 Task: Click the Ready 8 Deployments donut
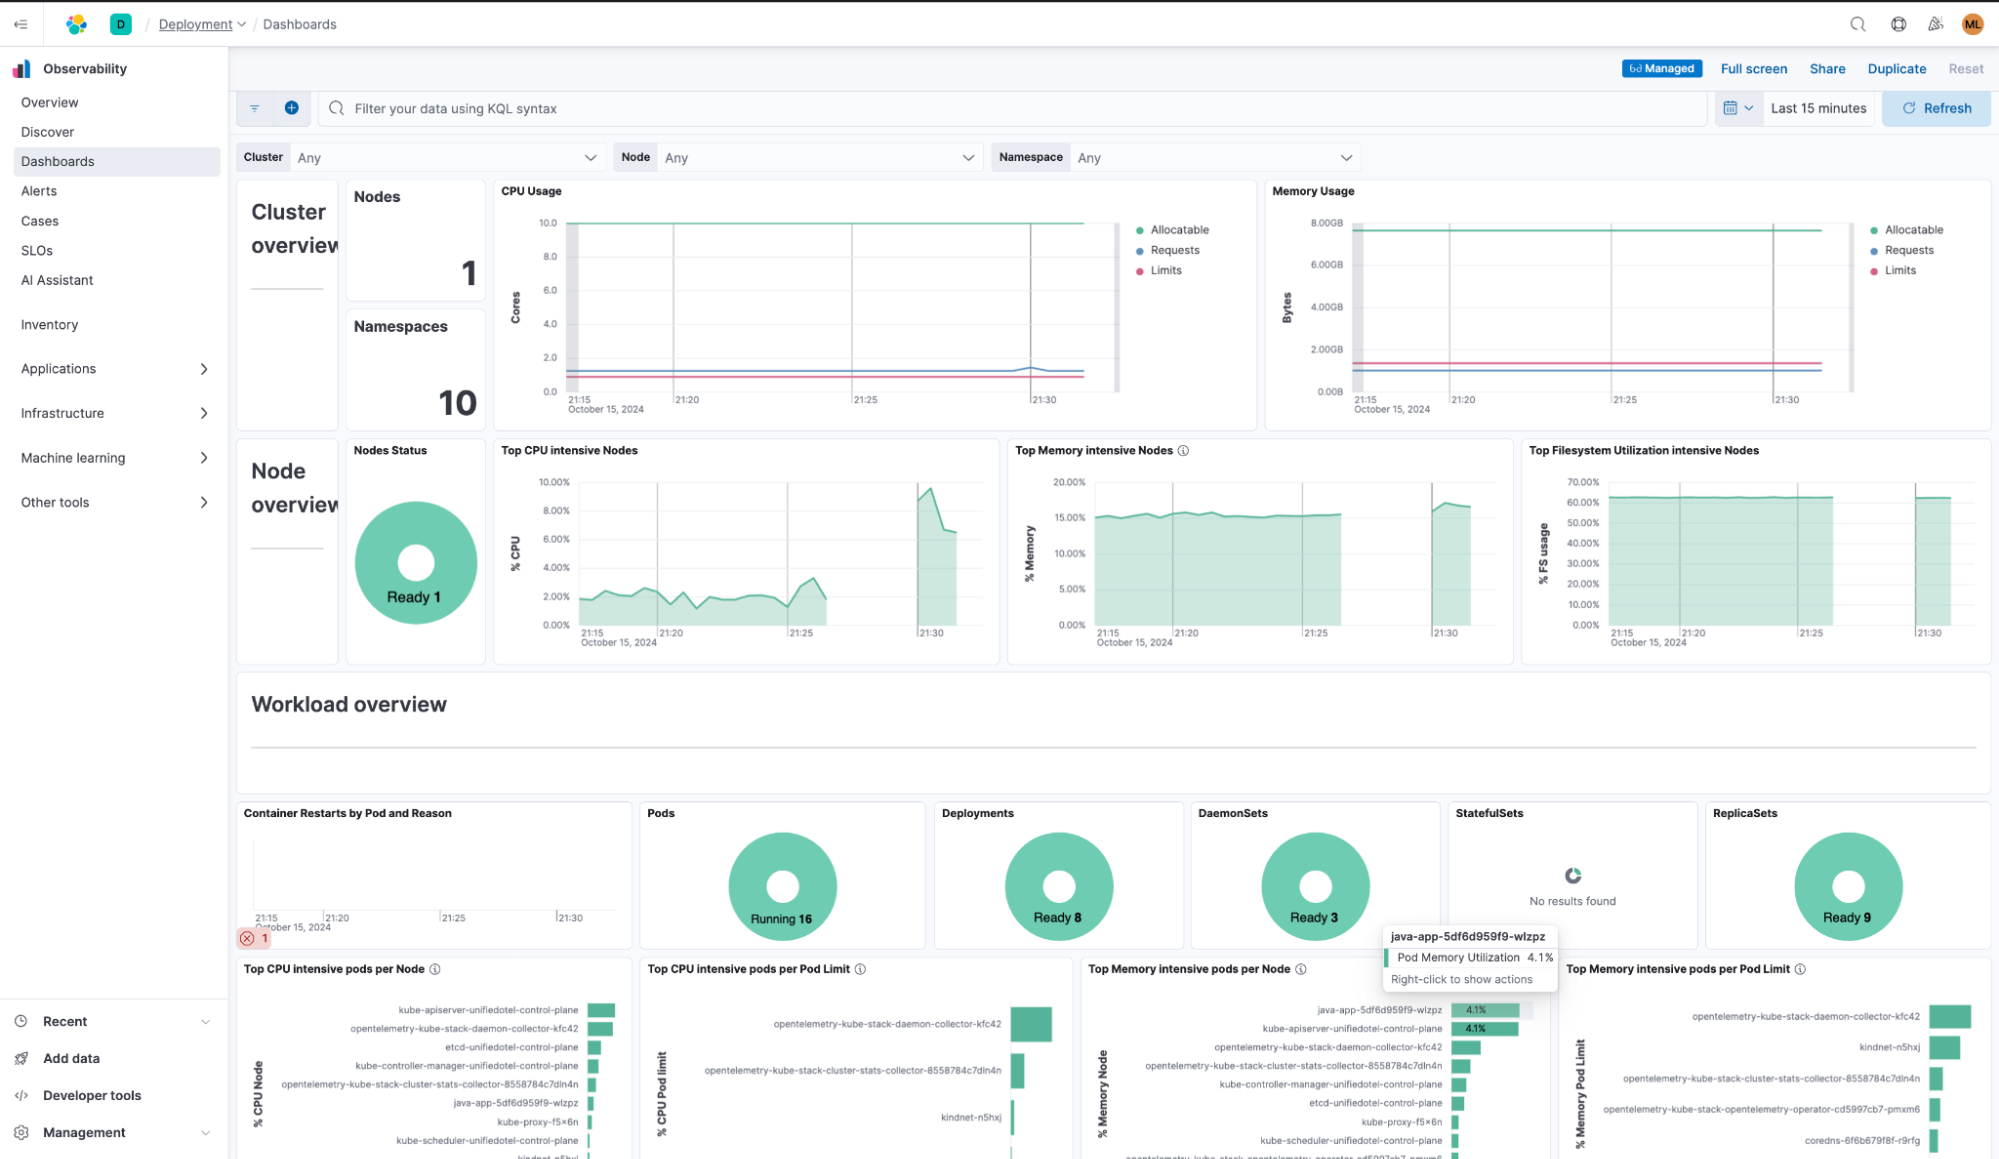[1058, 886]
